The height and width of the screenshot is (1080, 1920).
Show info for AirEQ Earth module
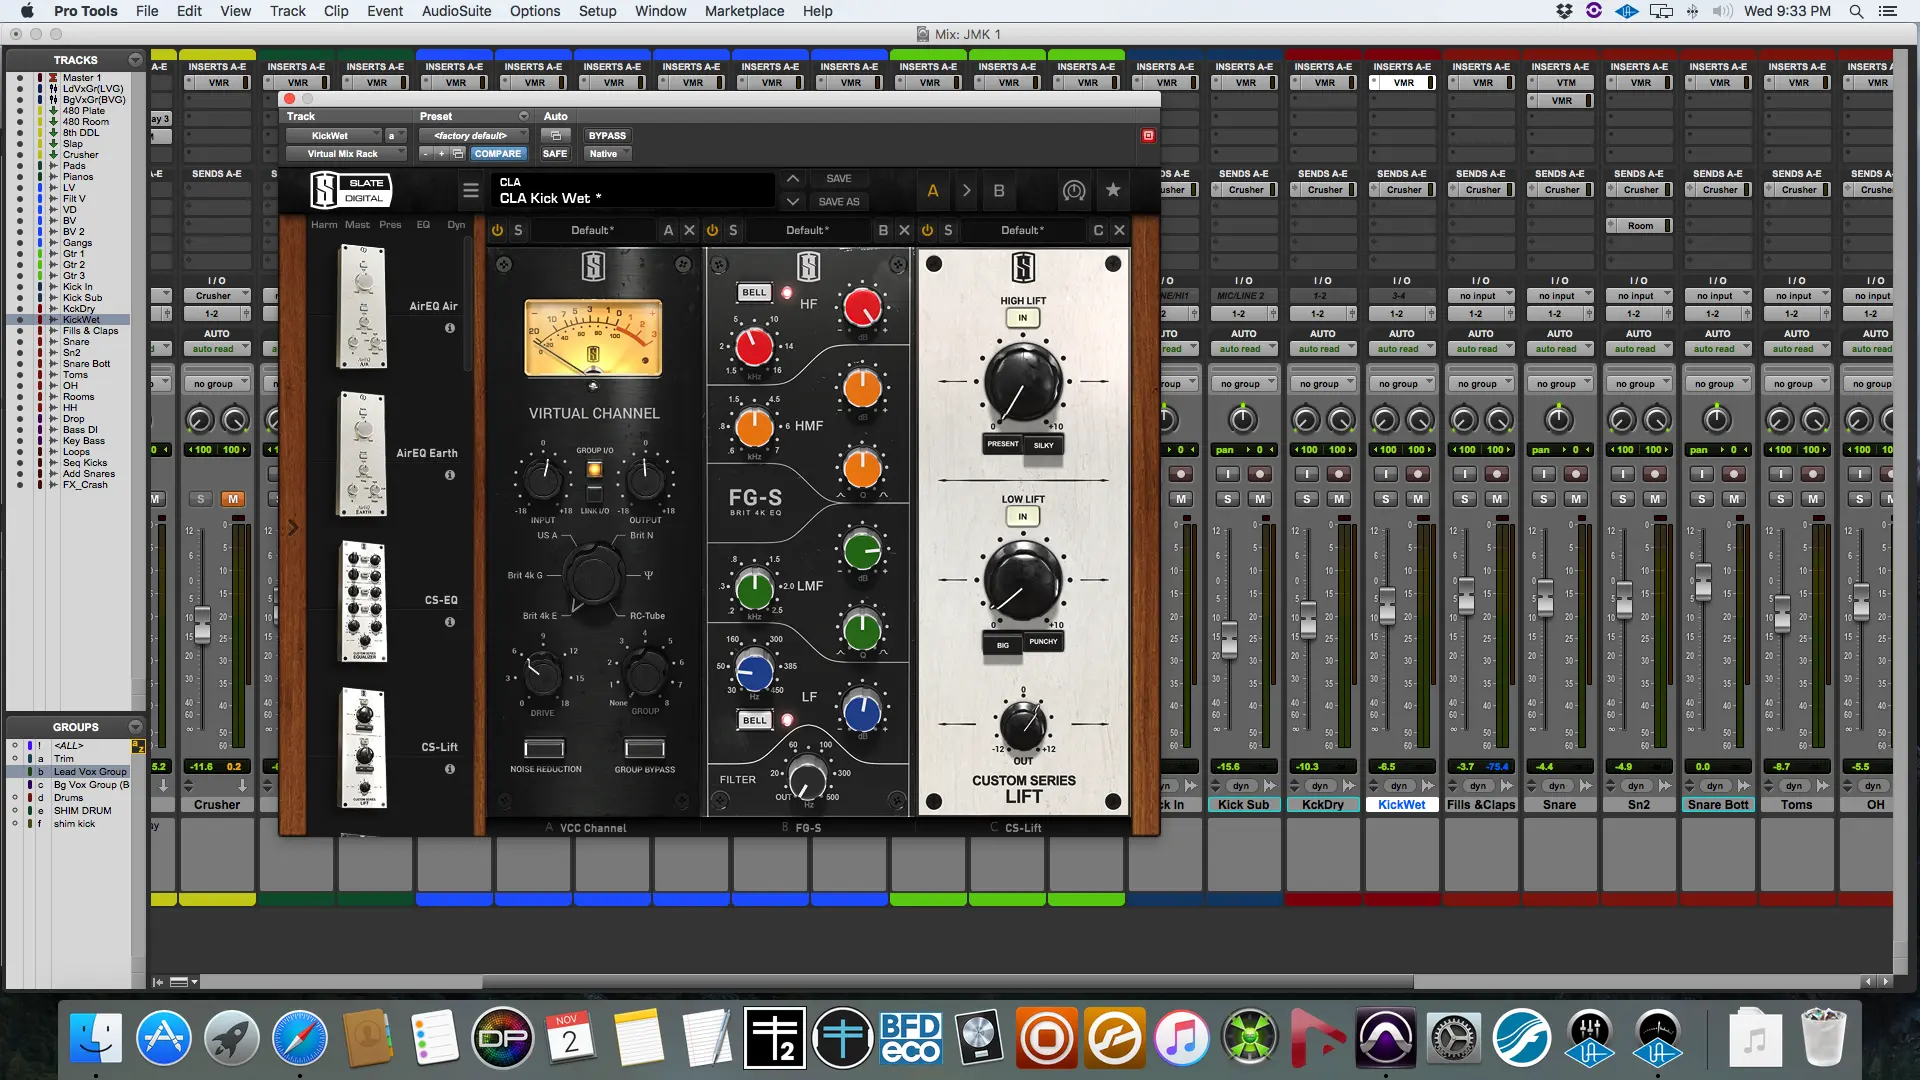[x=450, y=475]
